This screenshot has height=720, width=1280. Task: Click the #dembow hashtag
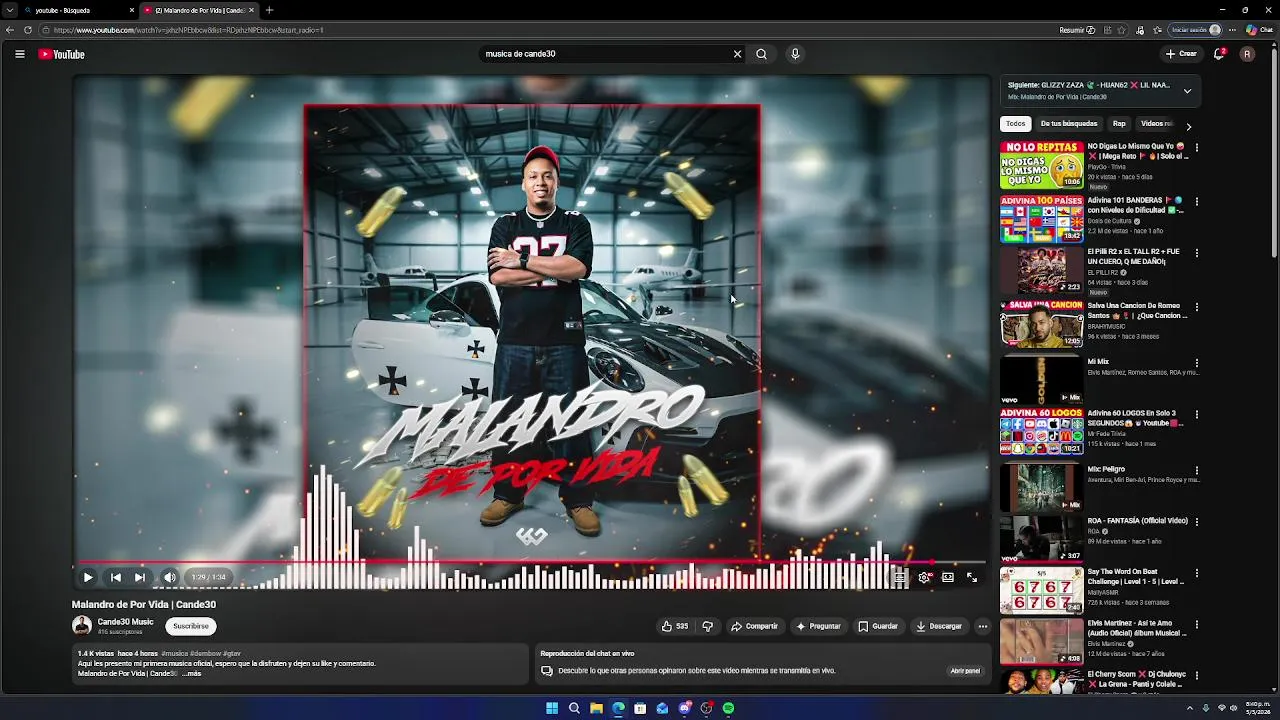(x=206, y=653)
